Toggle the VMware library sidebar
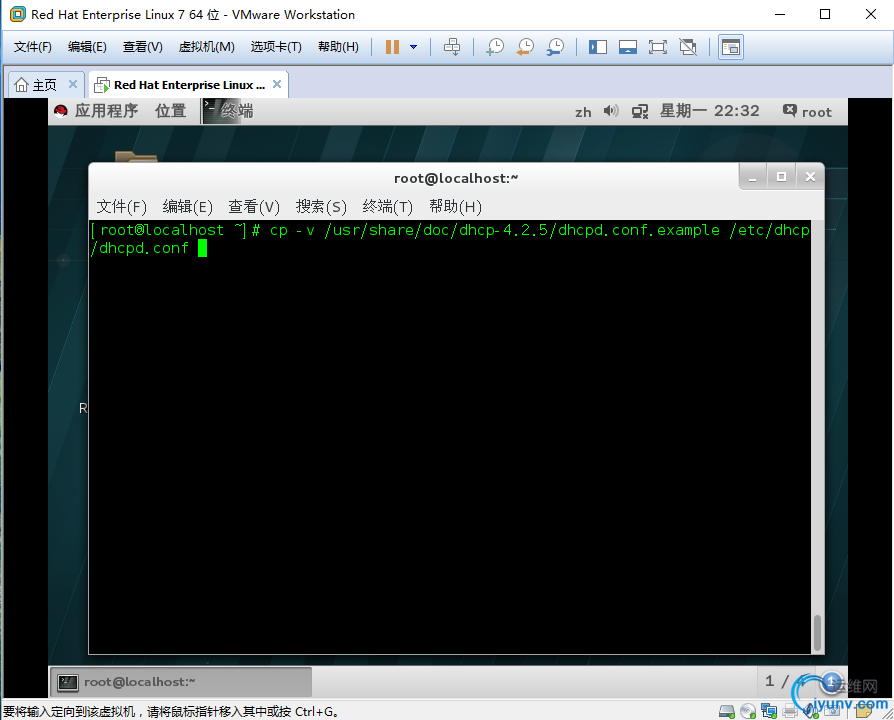Image resolution: width=894 pixels, height=720 pixels. (598, 47)
